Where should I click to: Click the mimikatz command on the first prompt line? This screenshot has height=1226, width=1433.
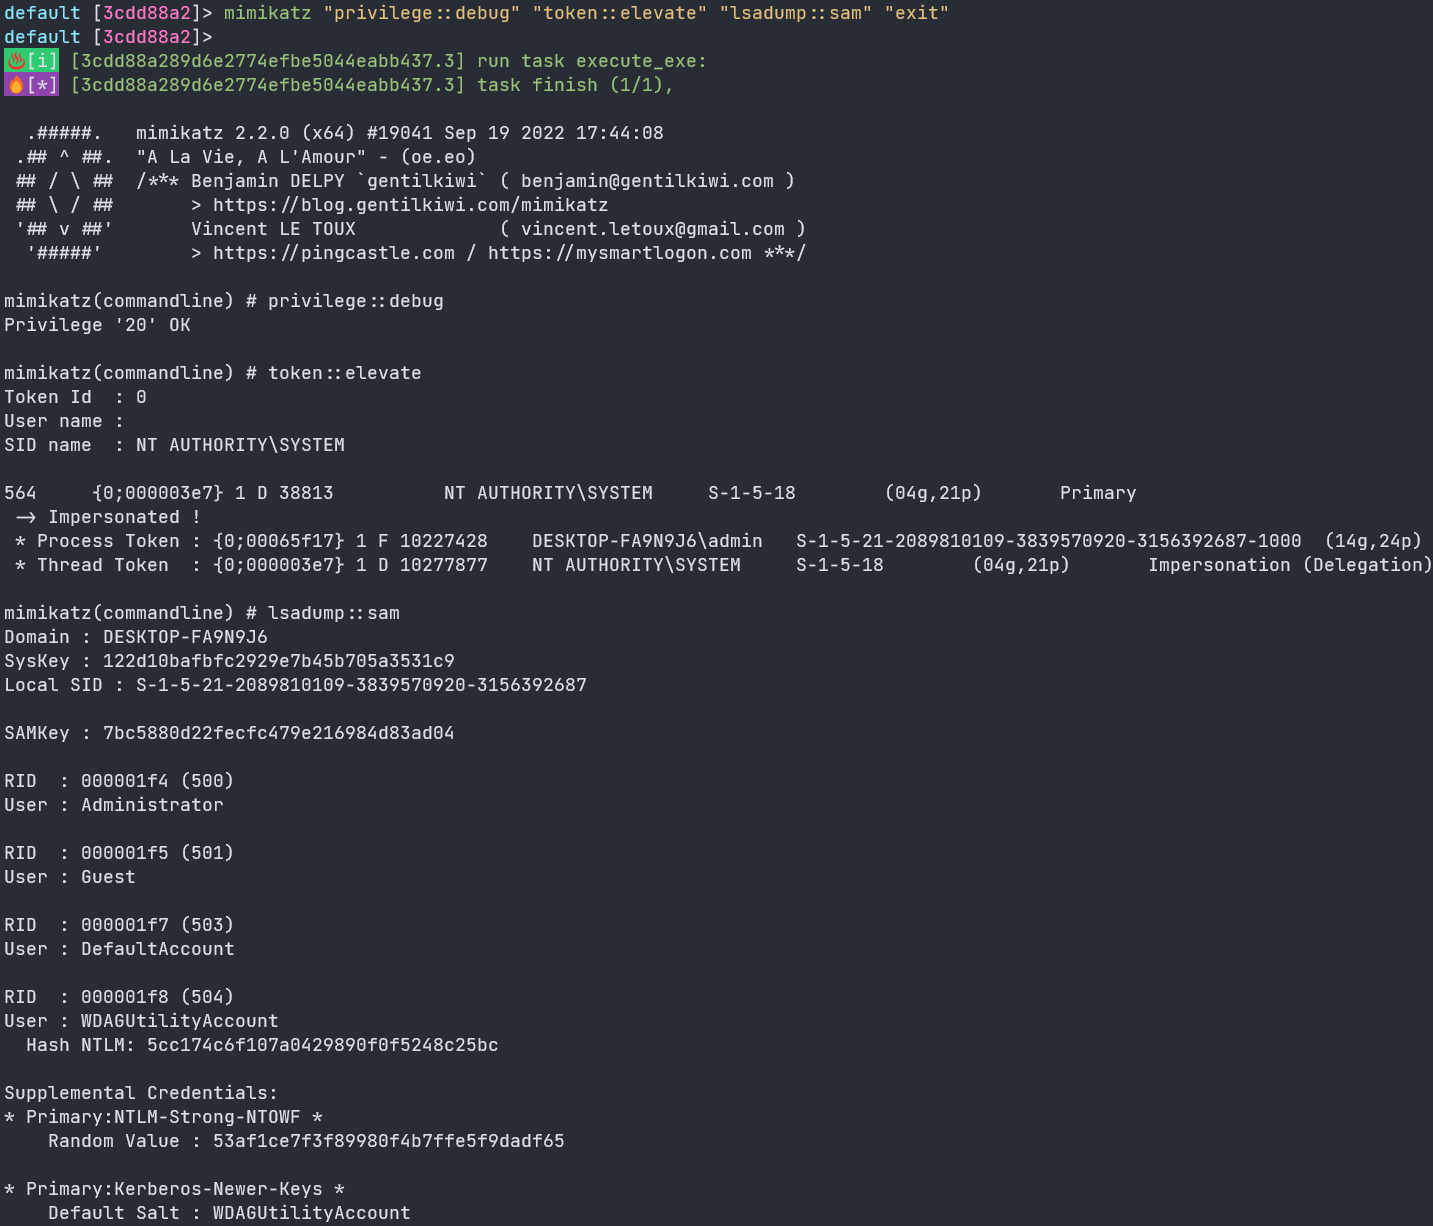pos(586,13)
